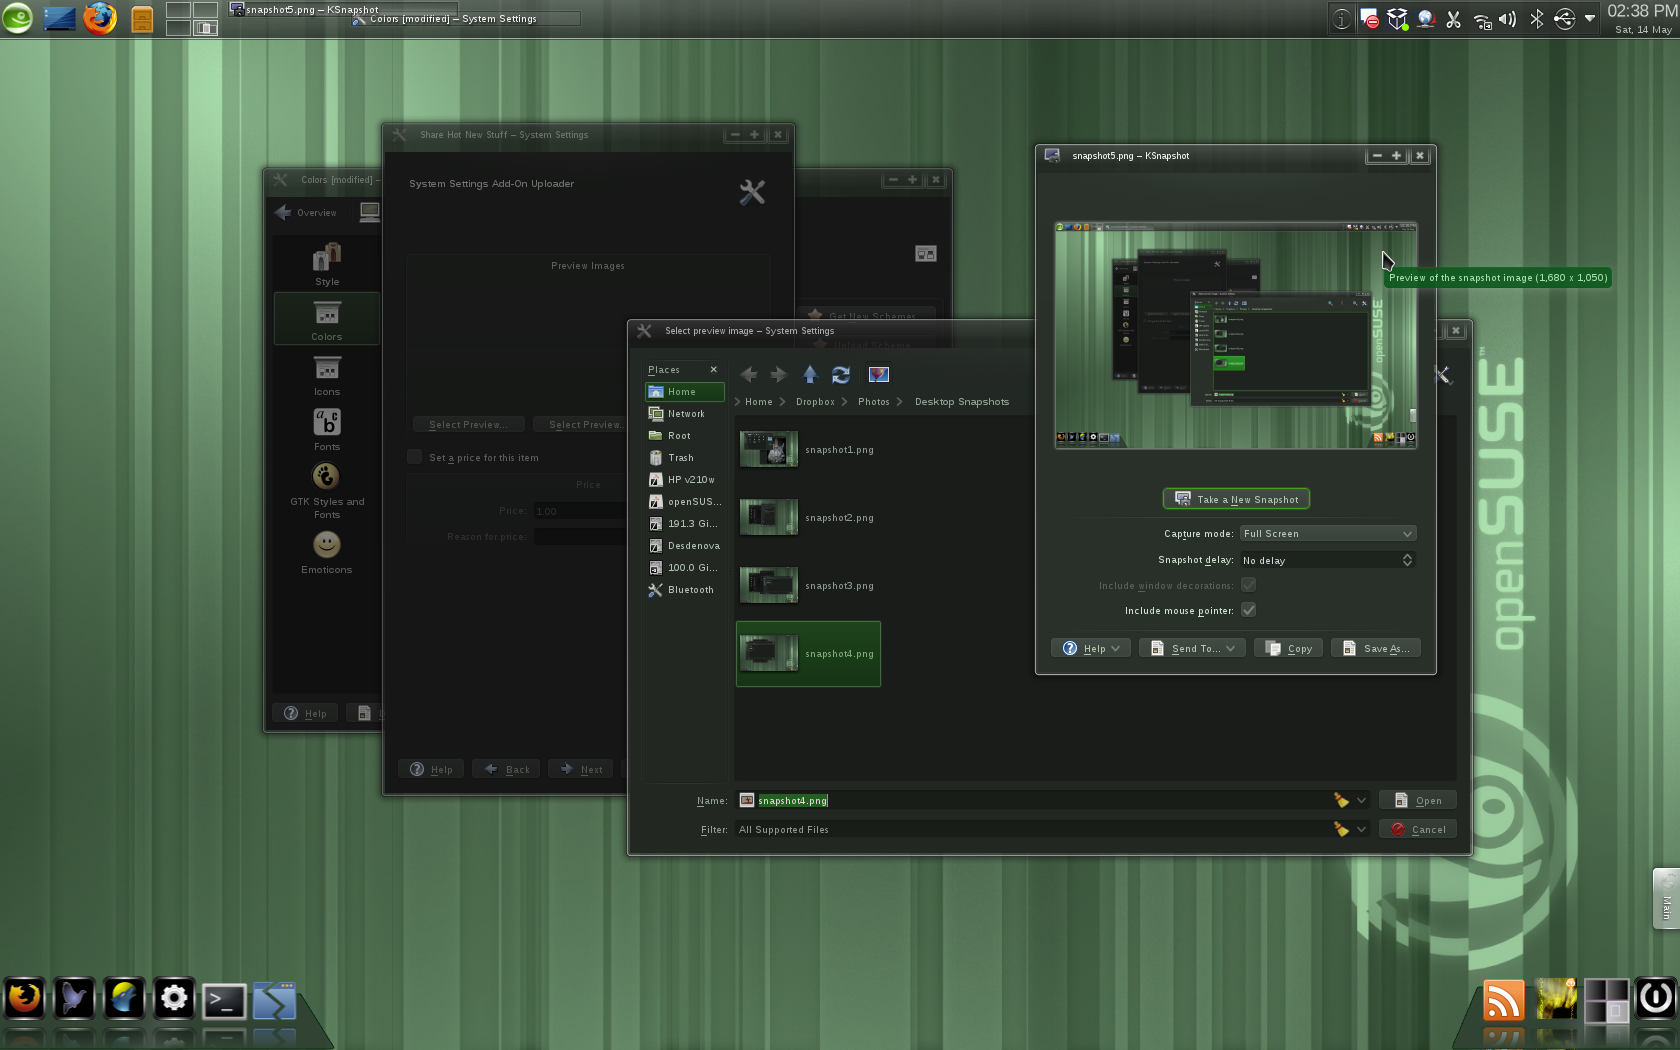Launch Firefox from the top panel

pos(99,18)
